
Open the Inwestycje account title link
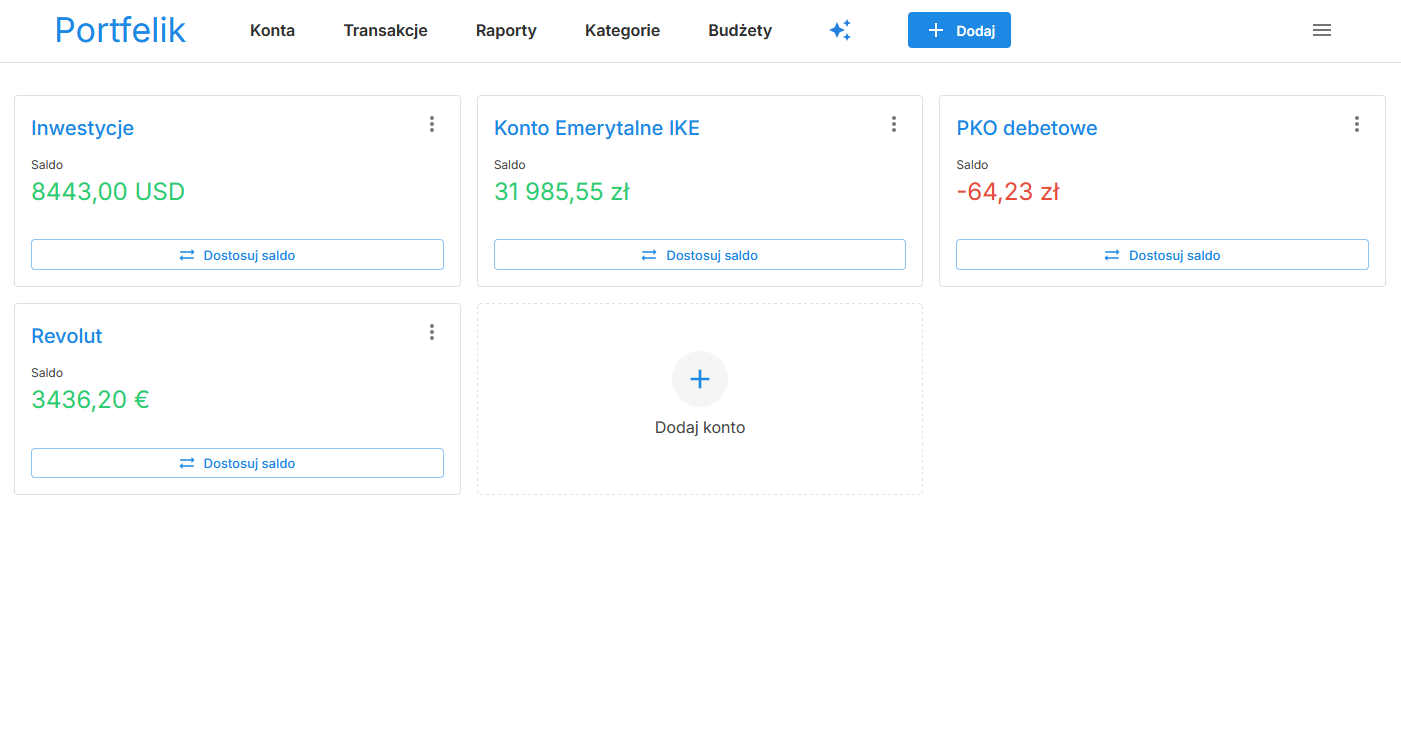point(83,128)
